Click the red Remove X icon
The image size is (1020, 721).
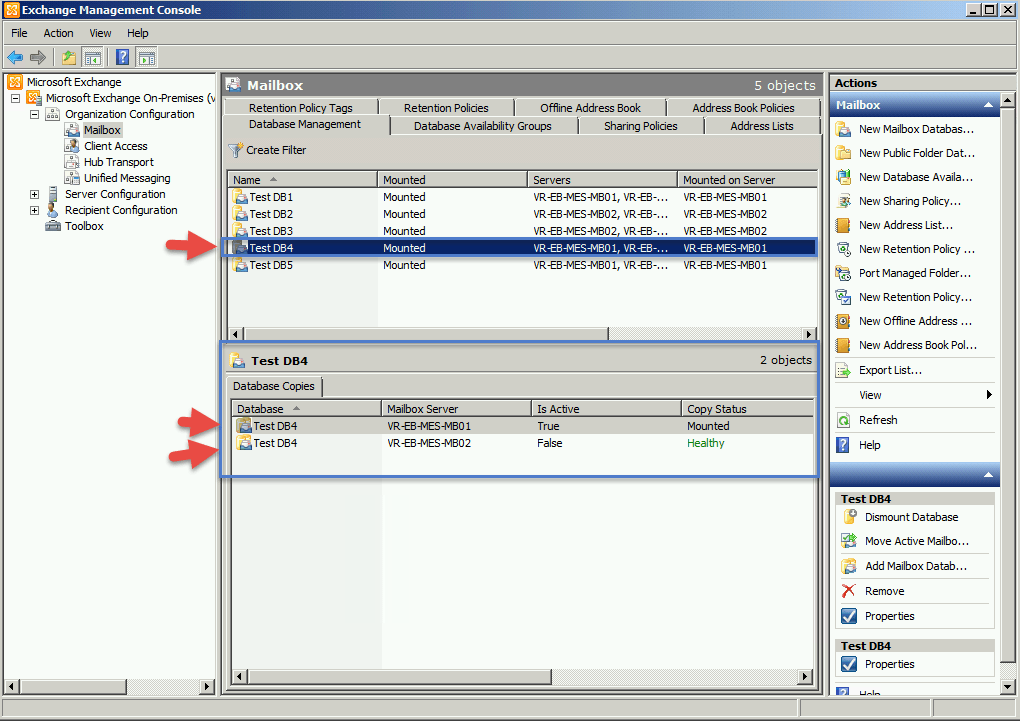[x=849, y=591]
